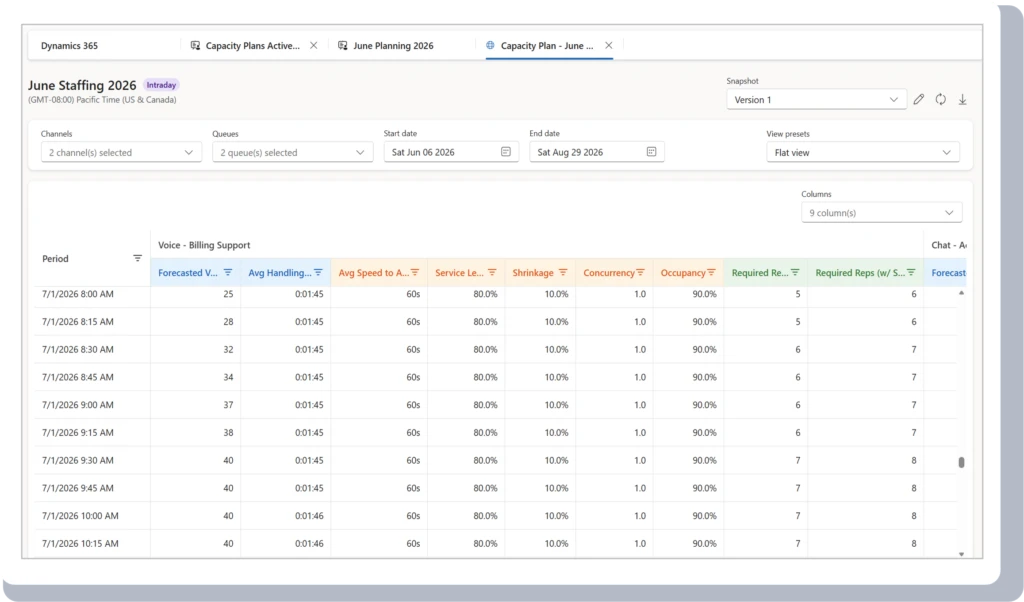1024x602 pixels.
Task: Open the View presets Flat view dropdown
Action: click(x=863, y=152)
